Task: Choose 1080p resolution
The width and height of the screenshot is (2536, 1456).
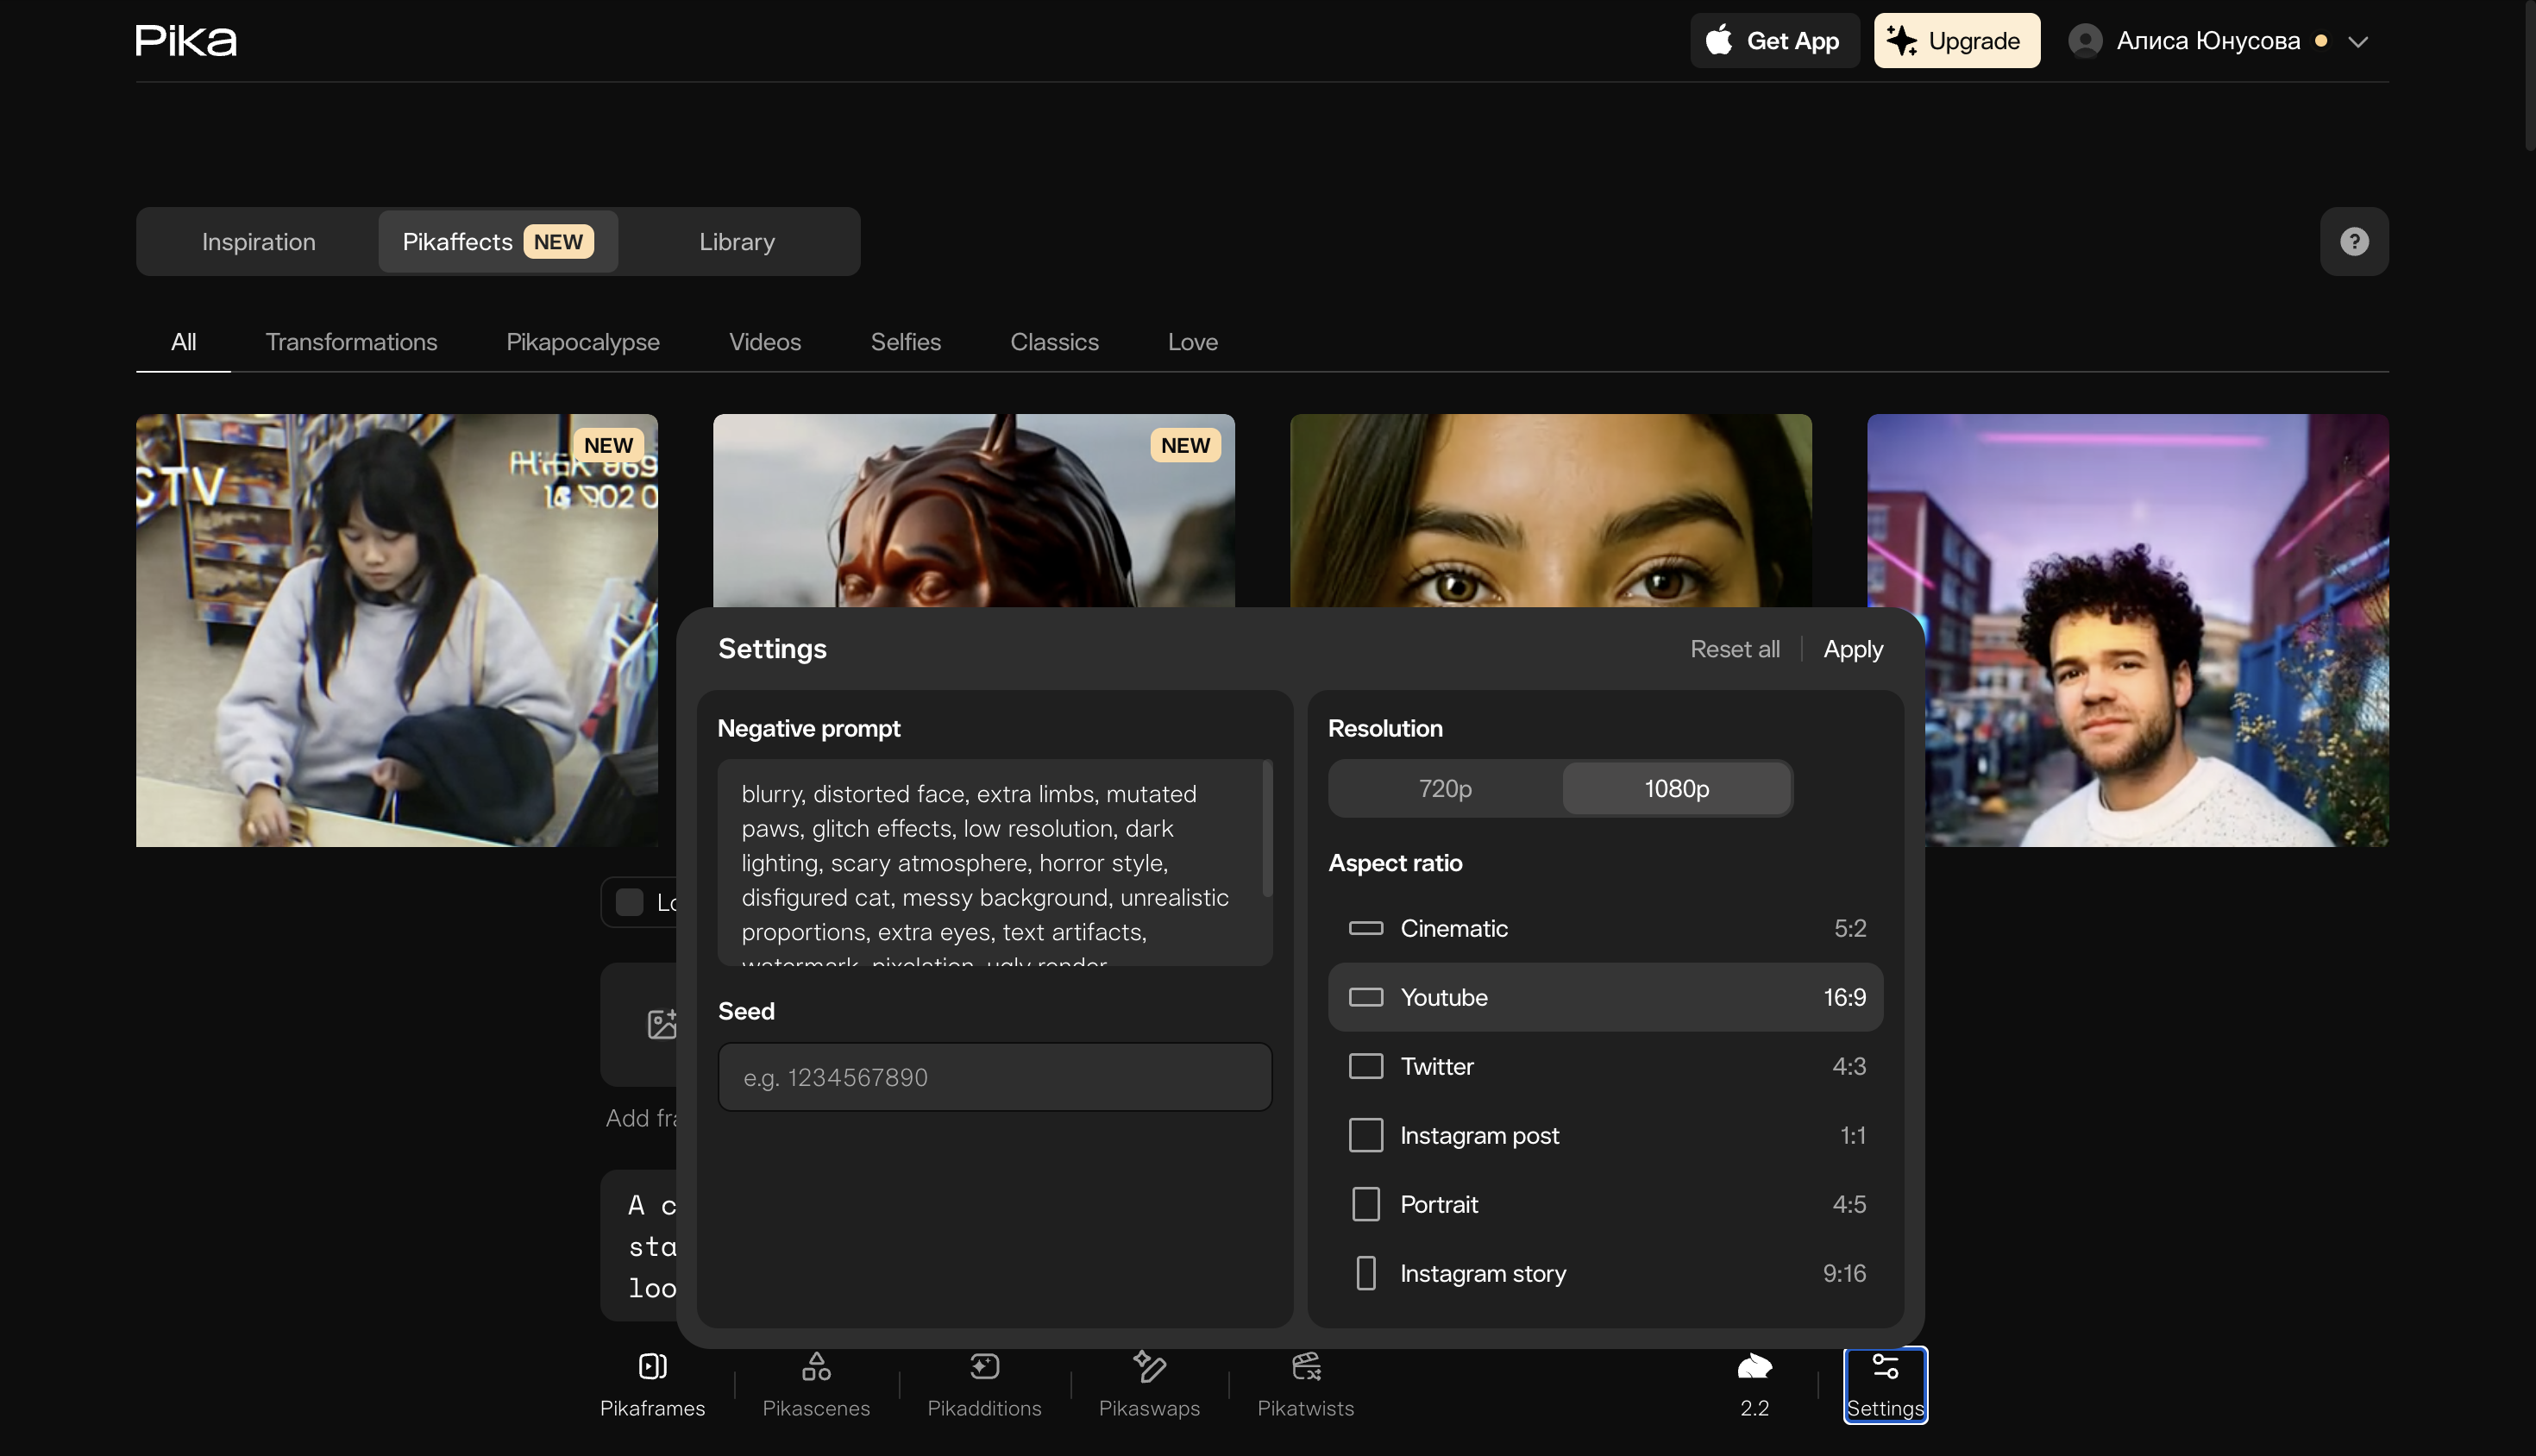Action: (1677, 789)
